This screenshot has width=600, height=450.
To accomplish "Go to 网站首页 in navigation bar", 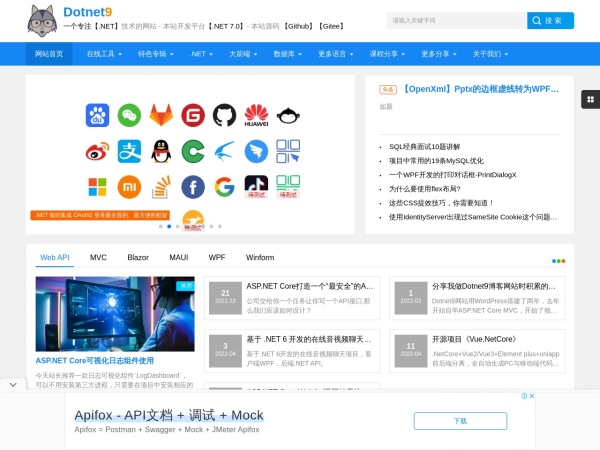I will point(49,54).
